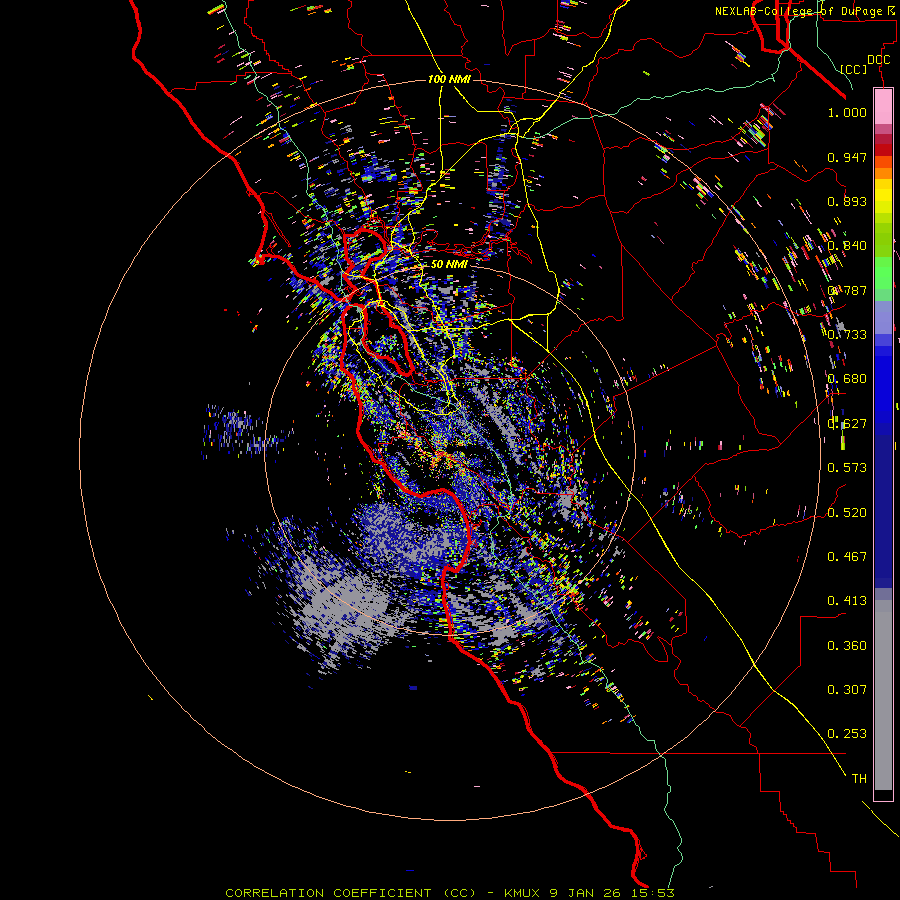This screenshot has width=900, height=900.
Task: Click the 0.680 scale value
Action: coord(847,379)
